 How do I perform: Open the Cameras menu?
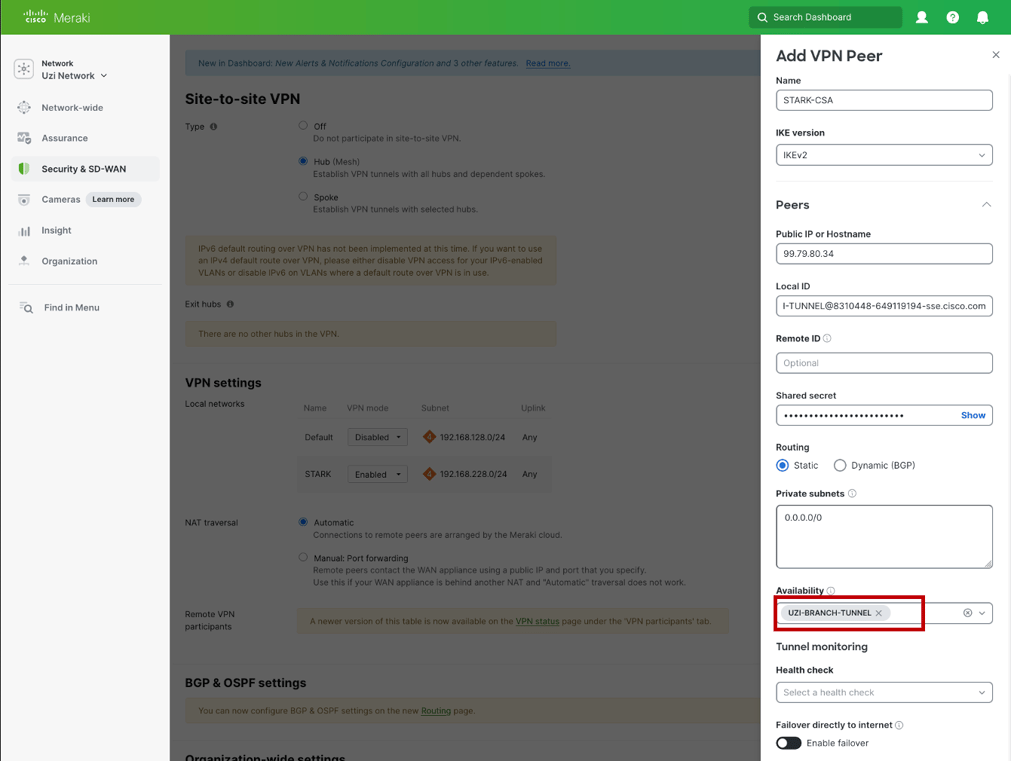[61, 199]
